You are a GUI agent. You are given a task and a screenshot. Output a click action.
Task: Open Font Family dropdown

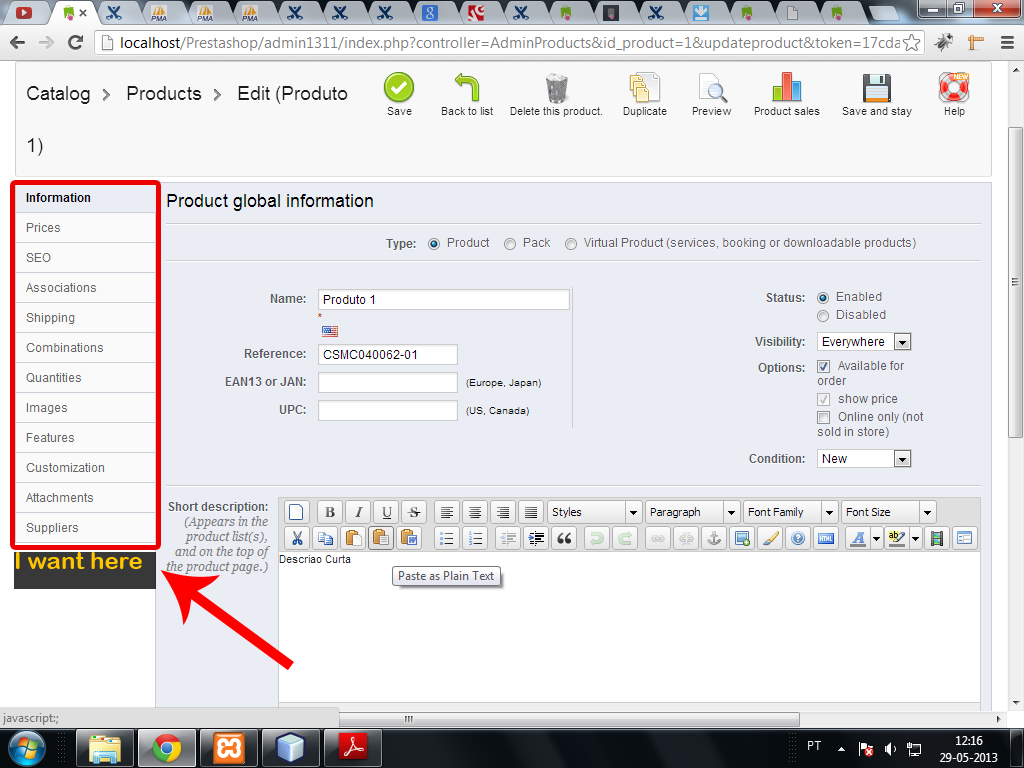coord(790,512)
